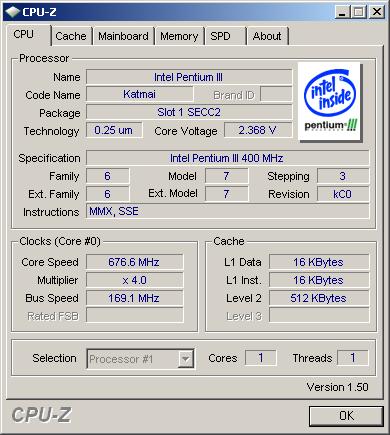Viewport: 390px width, 435px height.
Task: Switch to the Memory tab
Action: point(179,36)
